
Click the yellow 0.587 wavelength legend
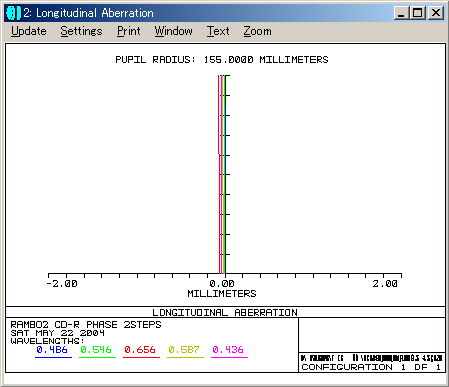[x=184, y=350]
